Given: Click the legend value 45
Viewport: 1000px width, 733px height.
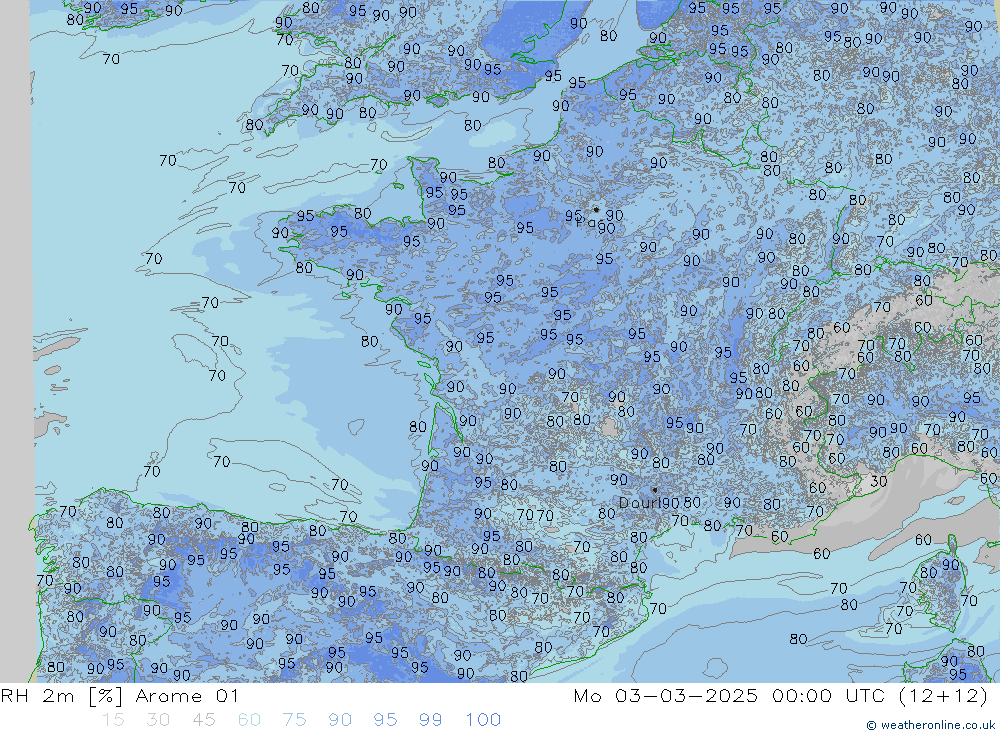Looking at the screenshot, I should pos(203,720).
